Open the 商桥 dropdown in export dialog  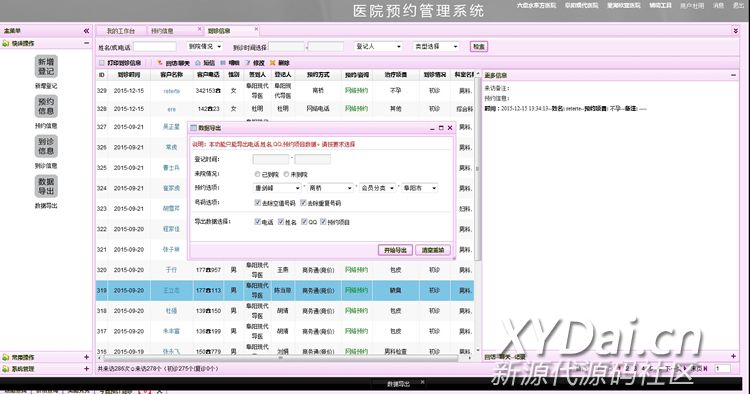(330, 188)
